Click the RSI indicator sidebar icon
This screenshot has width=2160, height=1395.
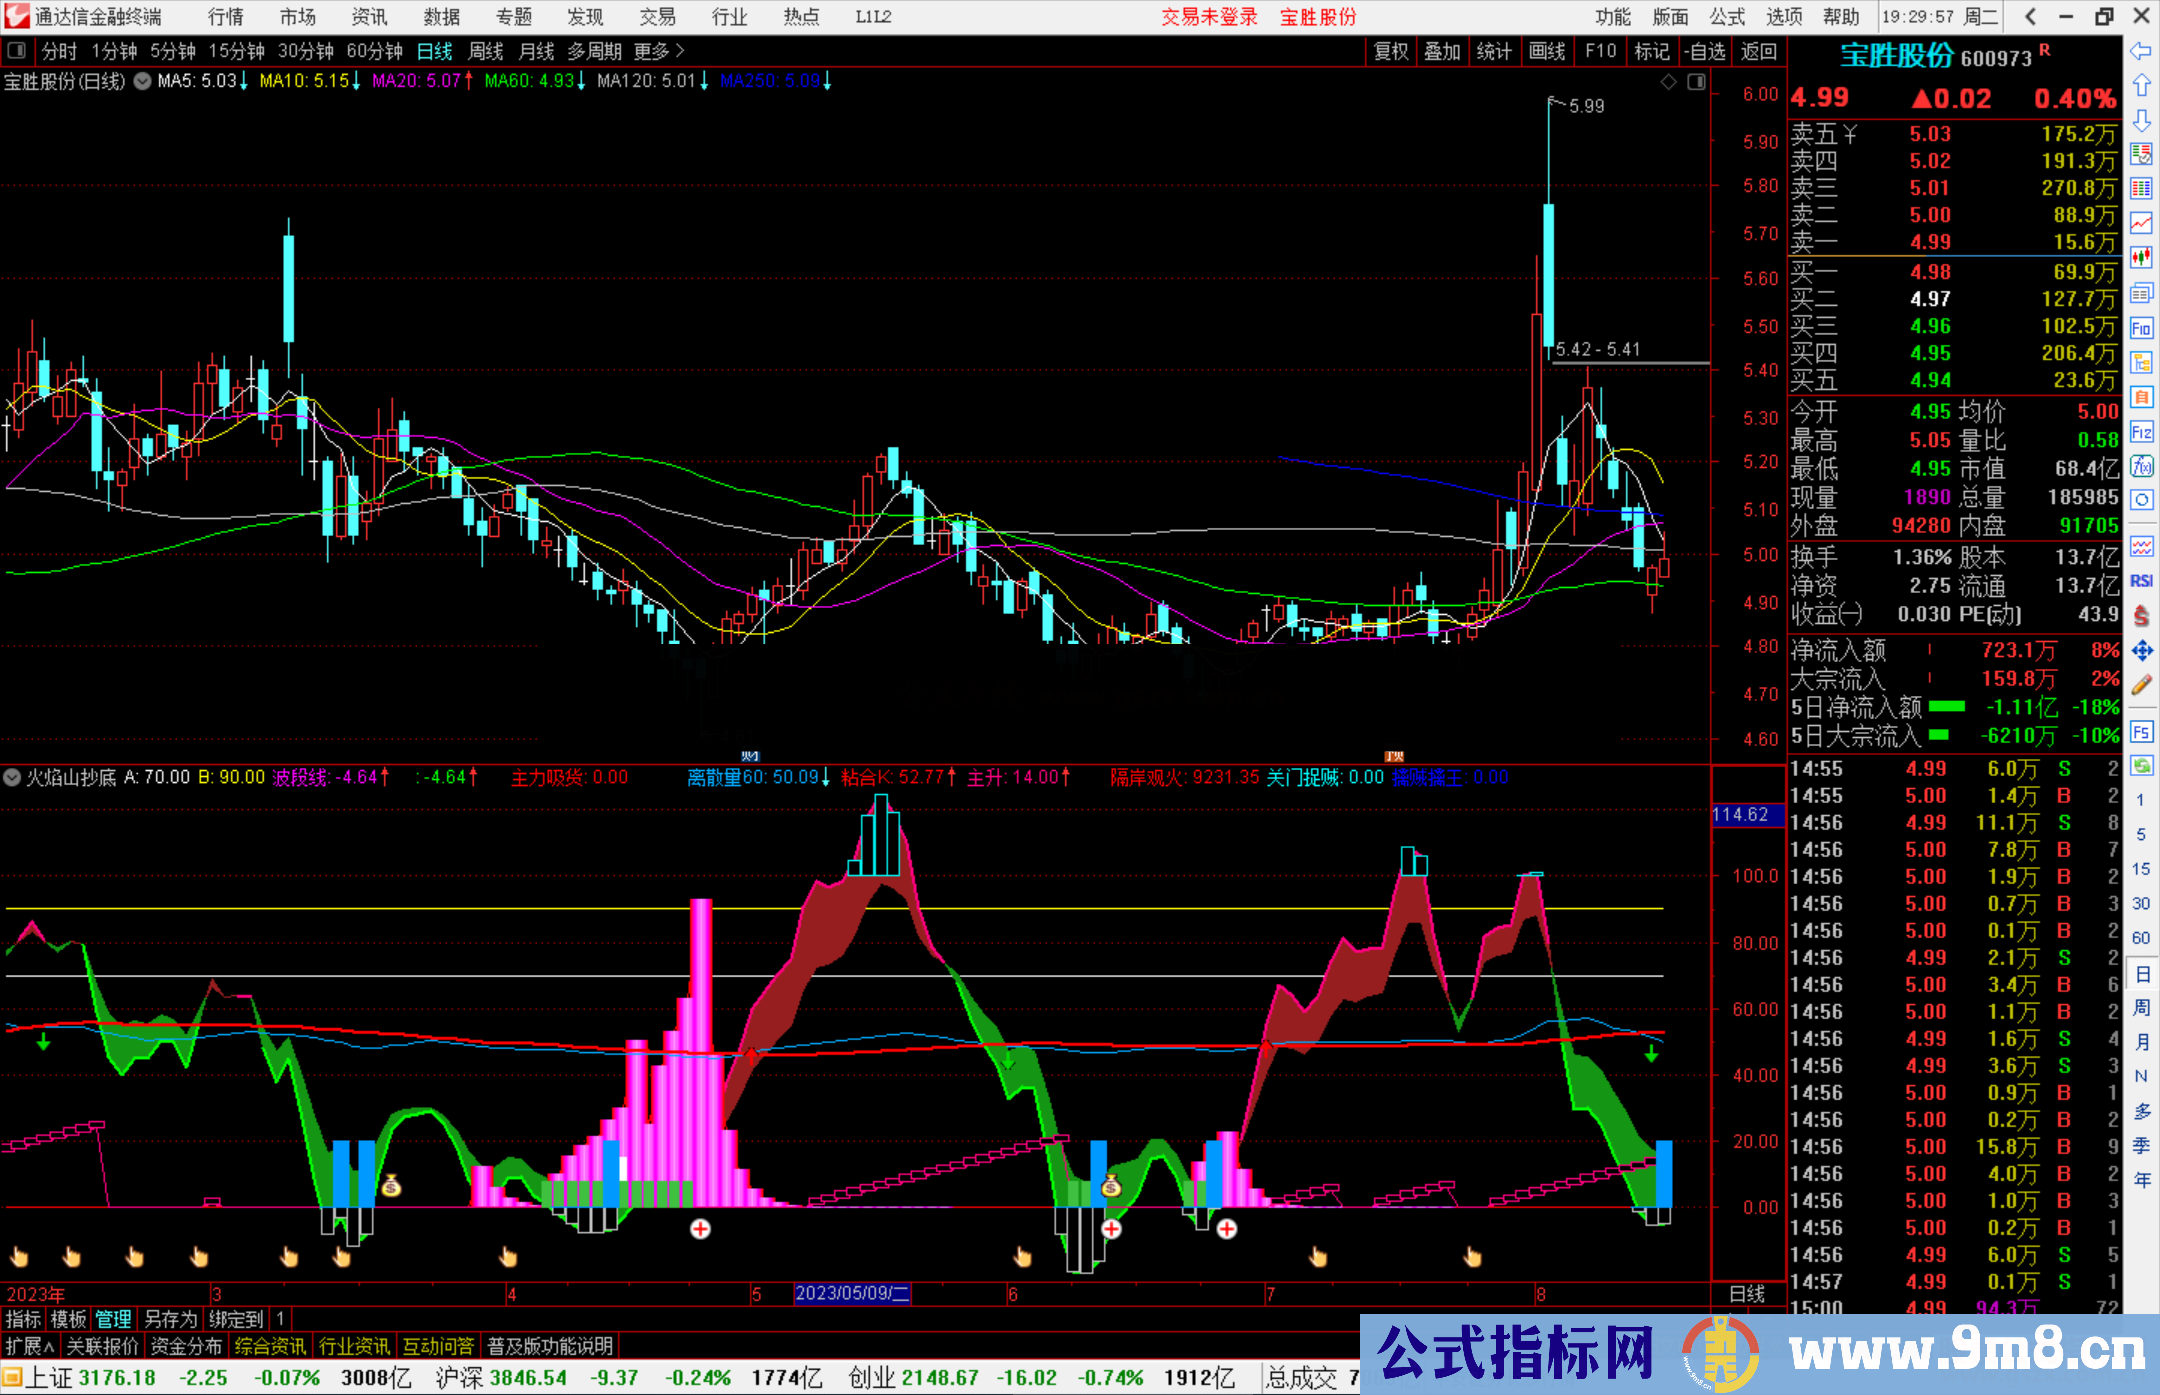(x=2141, y=581)
